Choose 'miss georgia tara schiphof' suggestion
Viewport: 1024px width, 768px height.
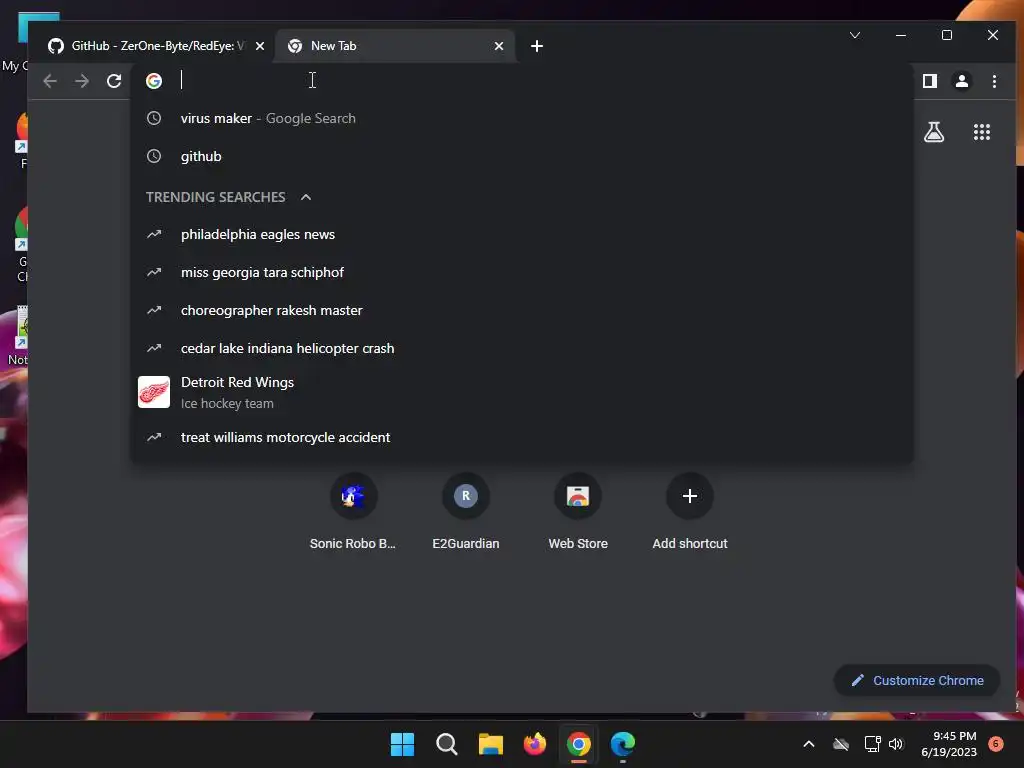click(x=521, y=272)
